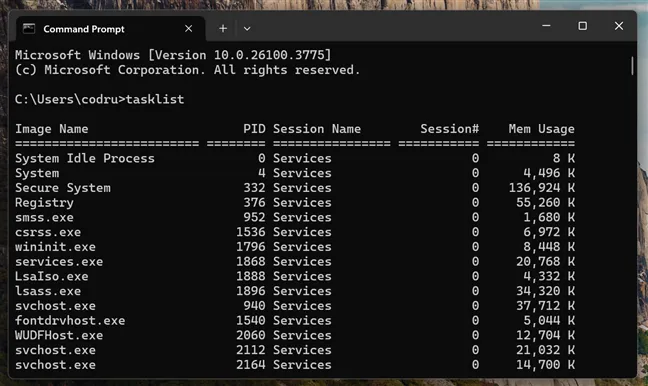Screen dimensions: 648x386
Task: Click memory usage '1,680 K'
Action: pyautogui.click(x=549, y=217)
